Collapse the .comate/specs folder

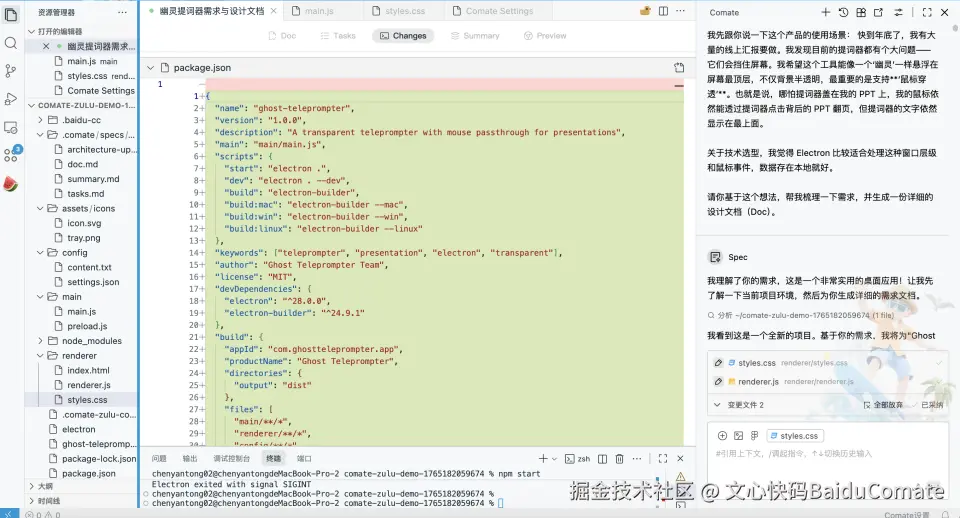point(40,135)
